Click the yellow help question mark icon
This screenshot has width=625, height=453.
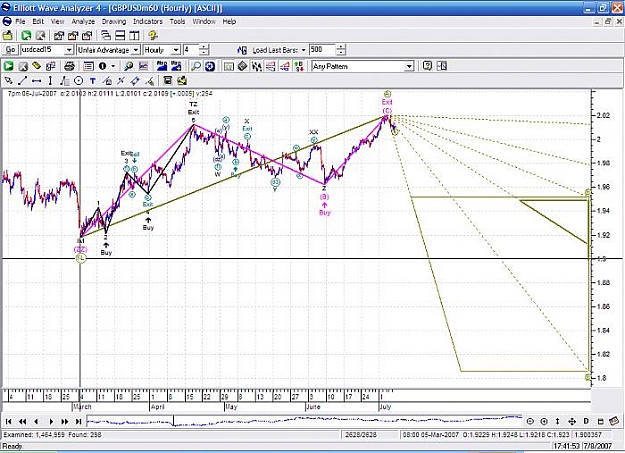(153, 35)
